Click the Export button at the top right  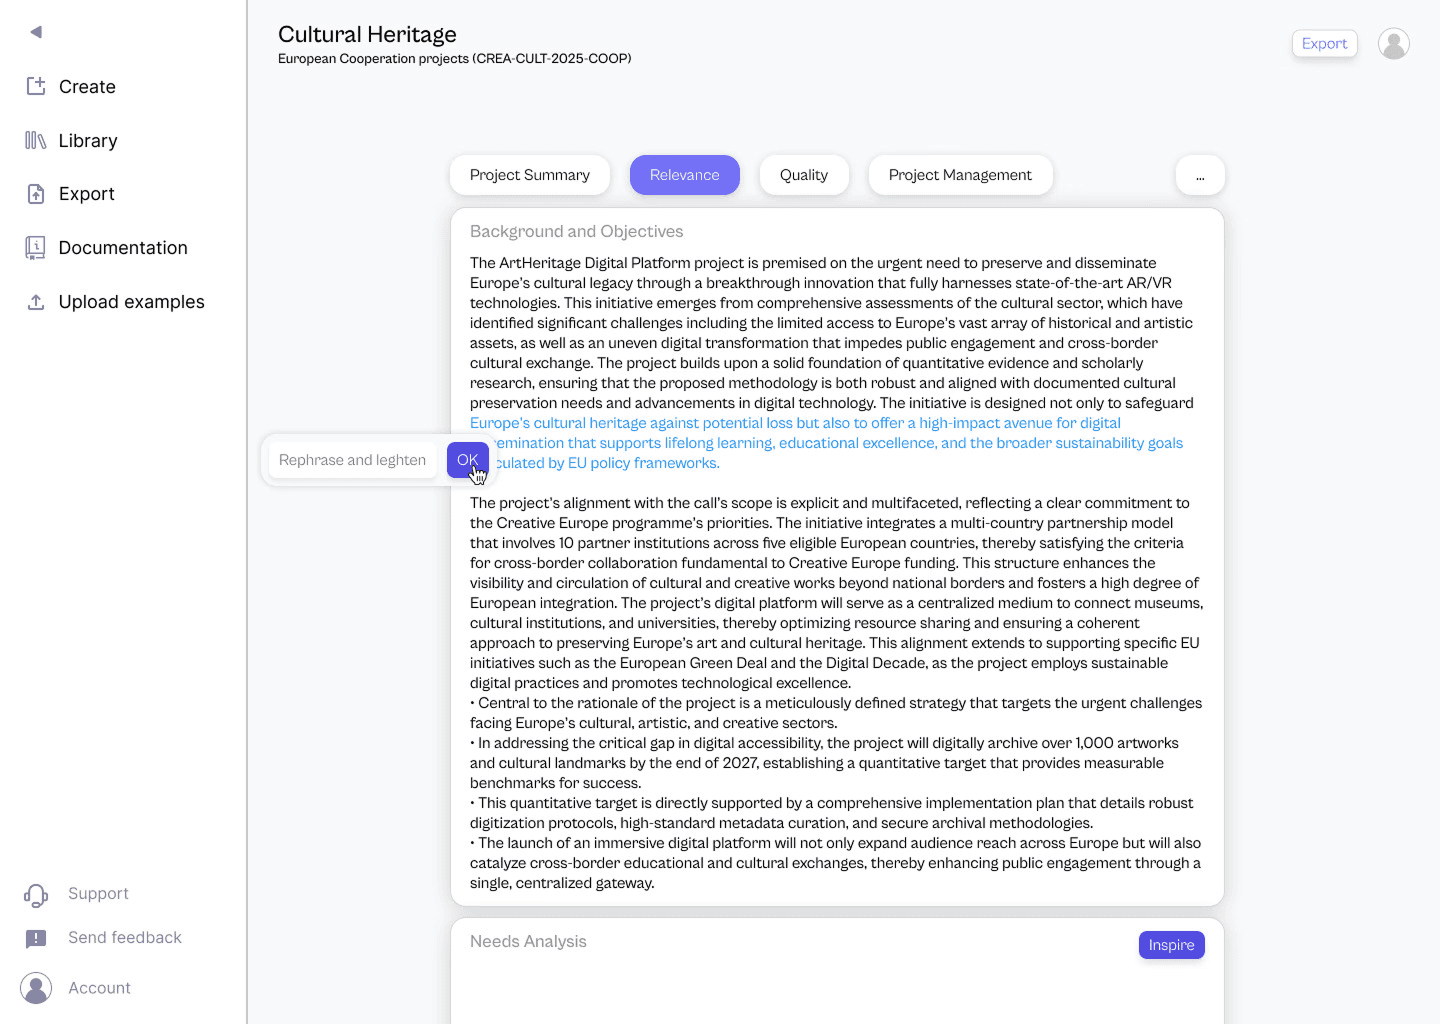[x=1324, y=43]
